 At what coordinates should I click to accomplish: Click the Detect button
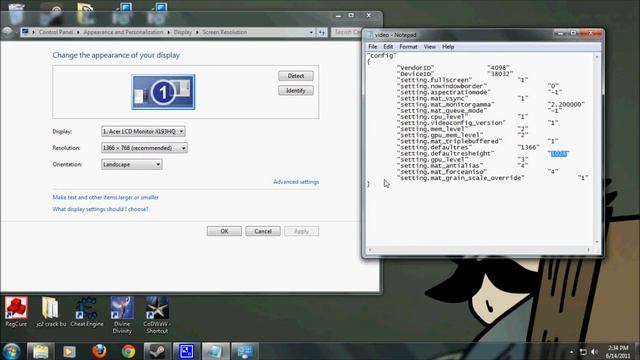coord(296,76)
